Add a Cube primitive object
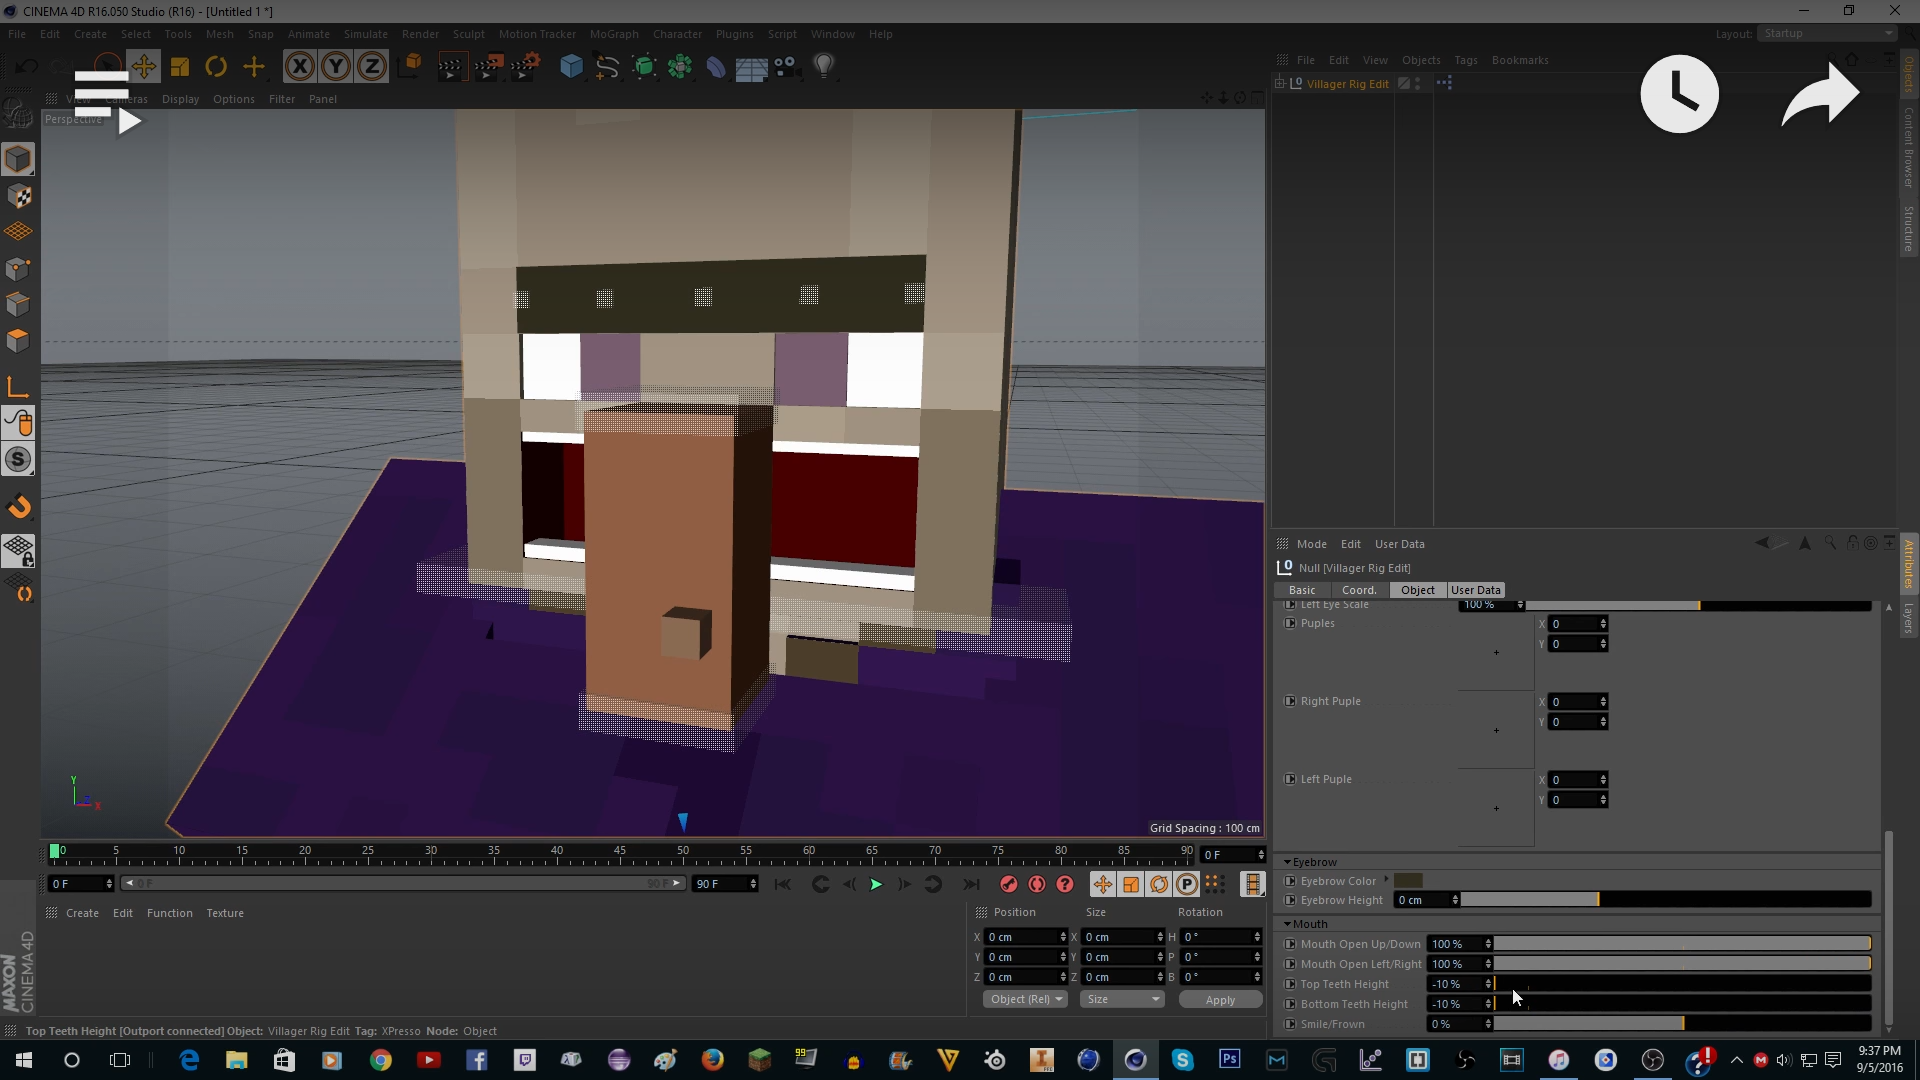 click(571, 67)
